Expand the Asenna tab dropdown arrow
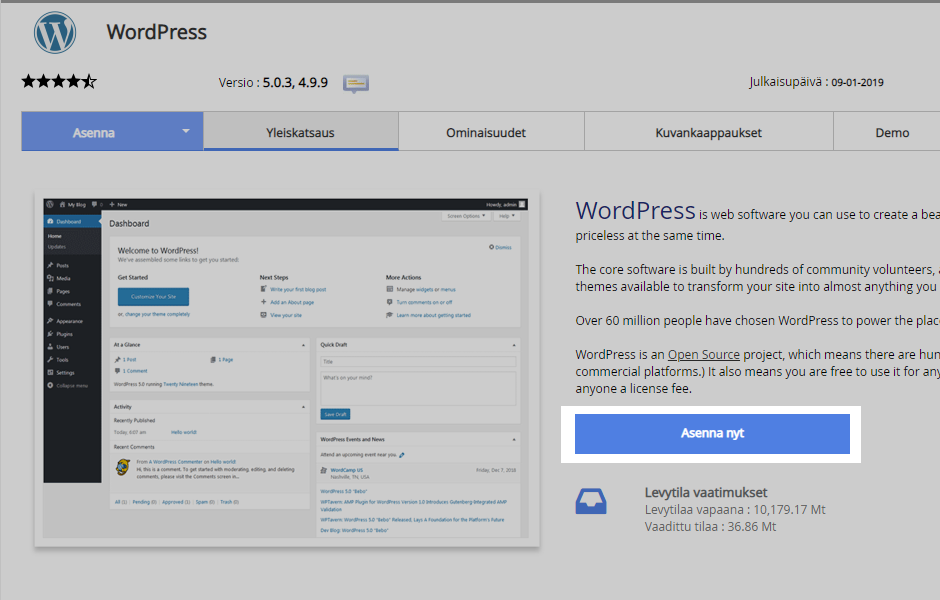Image resolution: width=940 pixels, height=600 pixels. point(186,131)
